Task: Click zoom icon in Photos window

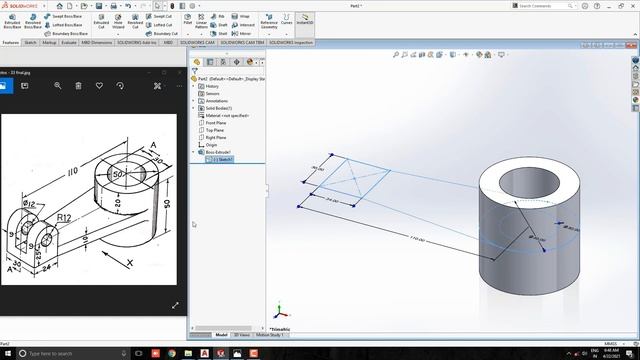Action: 58,86
